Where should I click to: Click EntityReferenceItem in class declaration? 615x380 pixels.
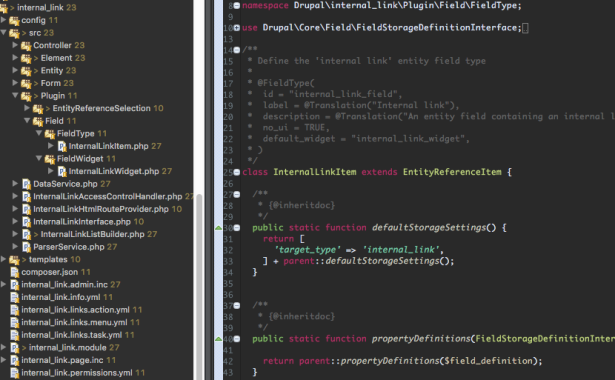[452, 172]
